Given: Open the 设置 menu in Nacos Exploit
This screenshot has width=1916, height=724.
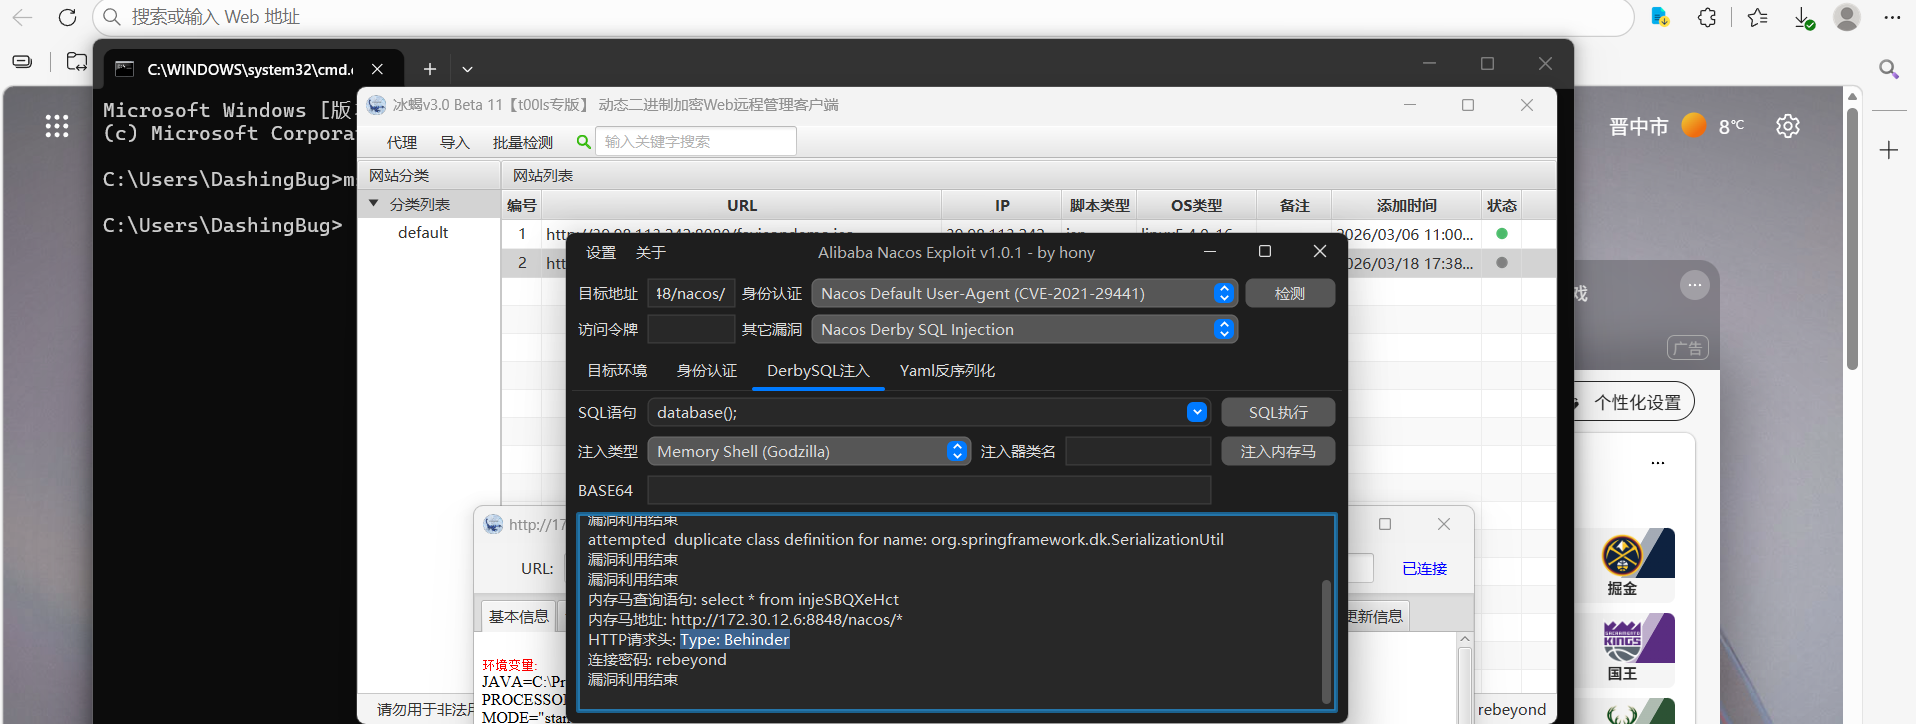Looking at the screenshot, I should tap(600, 253).
